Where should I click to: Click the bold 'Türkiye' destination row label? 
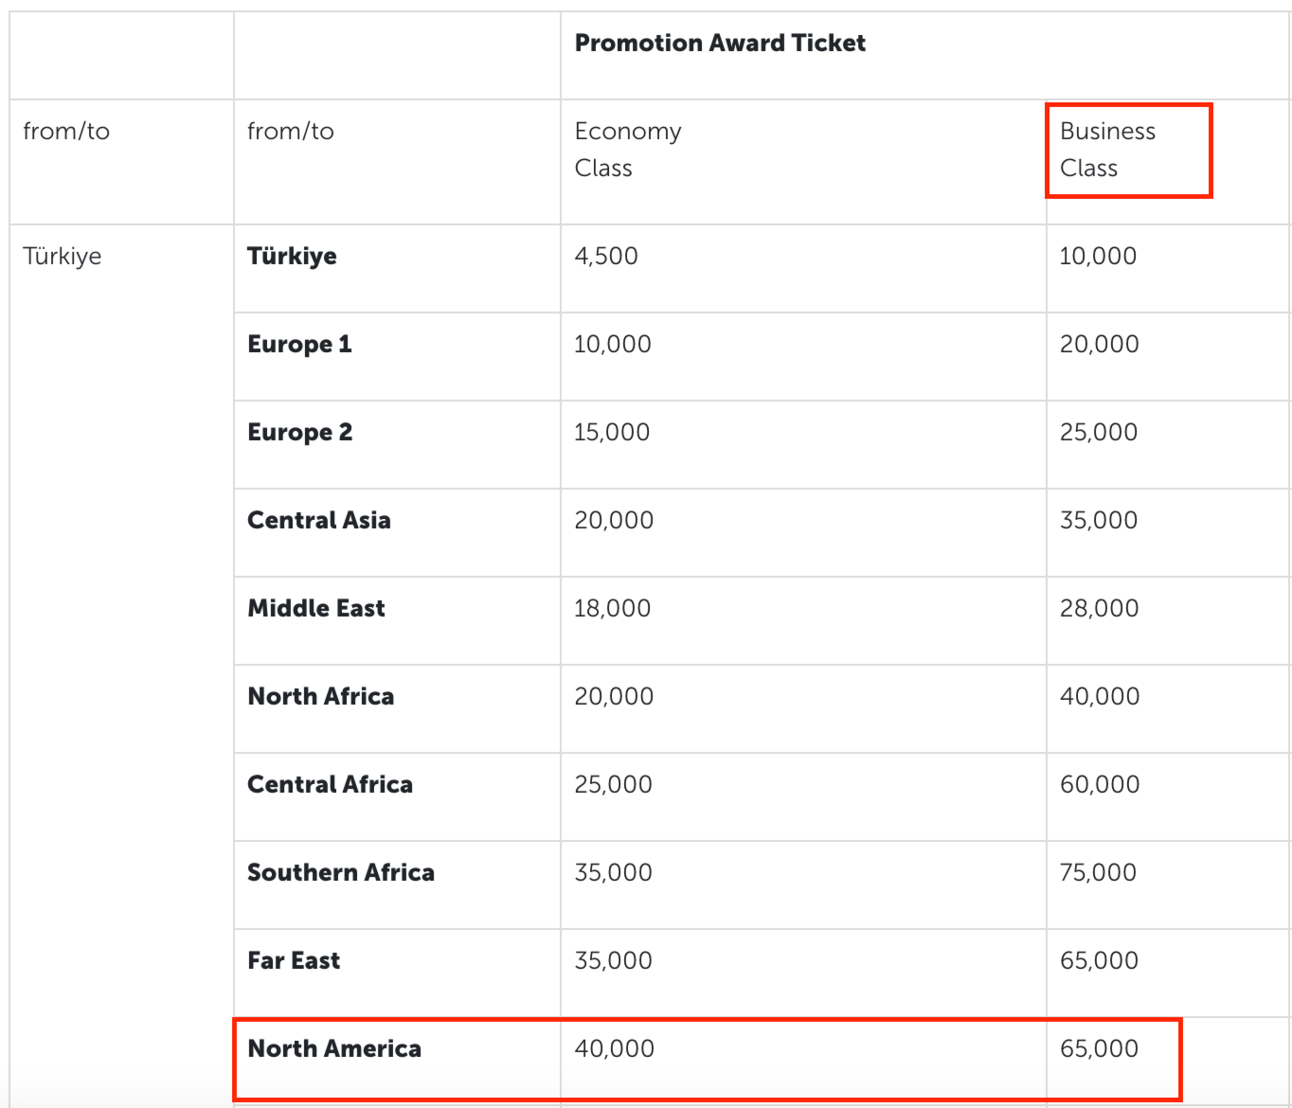(292, 256)
